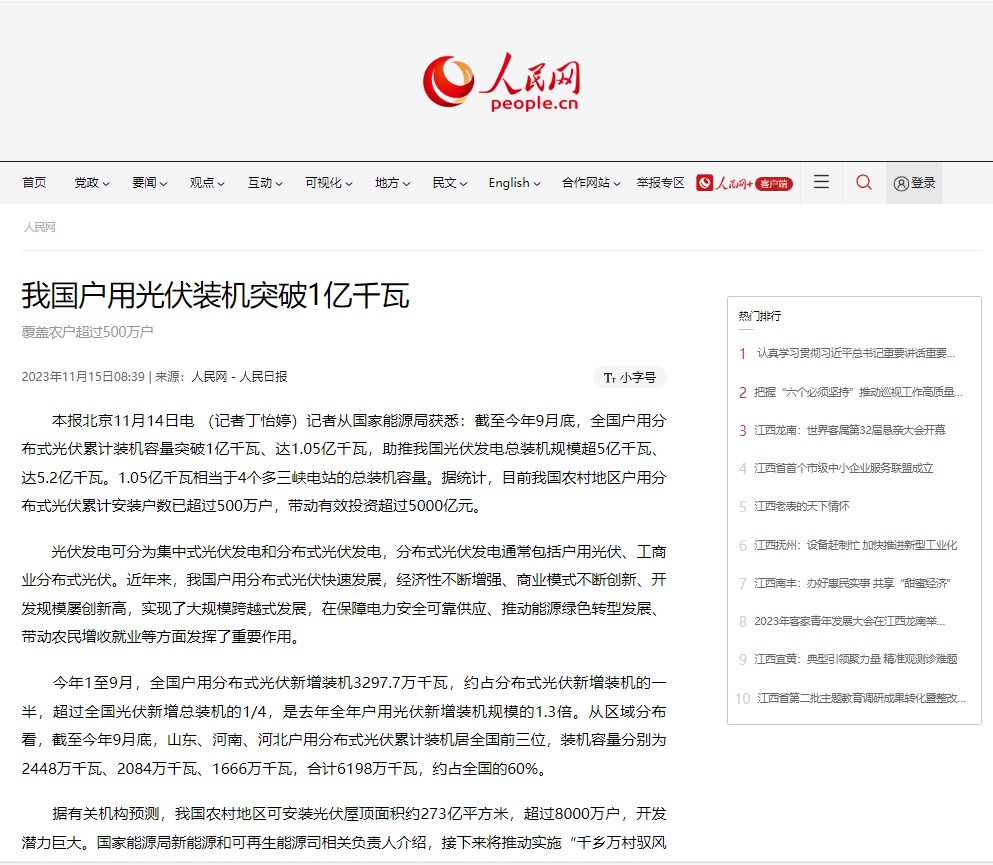Open the 合作网站 dropdown menu
Screen dimensions: 993x865
591,183
